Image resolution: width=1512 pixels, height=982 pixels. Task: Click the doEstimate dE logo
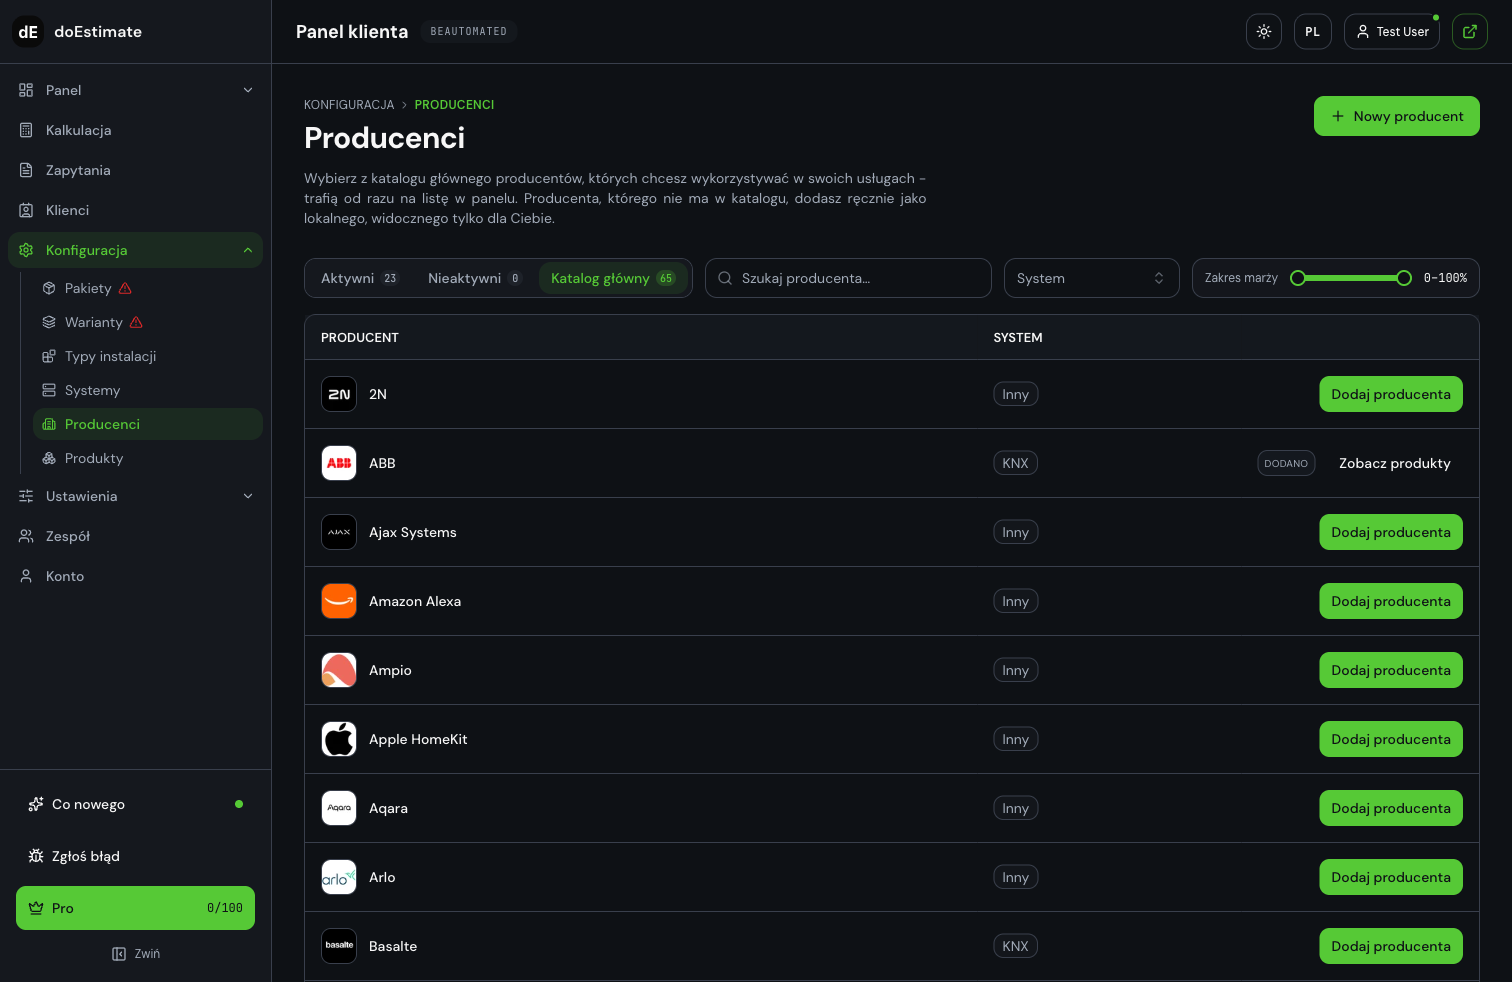(x=28, y=32)
